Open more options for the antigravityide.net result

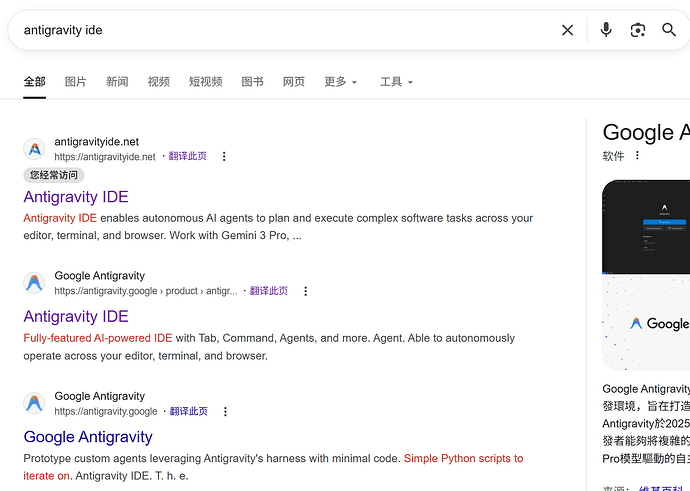pyautogui.click(x=224, y=156)
